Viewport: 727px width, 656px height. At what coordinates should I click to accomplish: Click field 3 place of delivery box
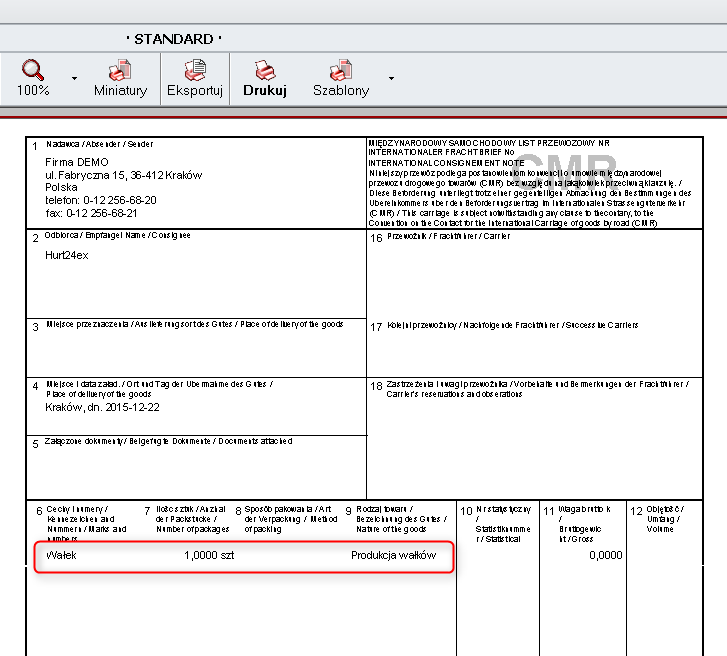[x=195, y=350]
